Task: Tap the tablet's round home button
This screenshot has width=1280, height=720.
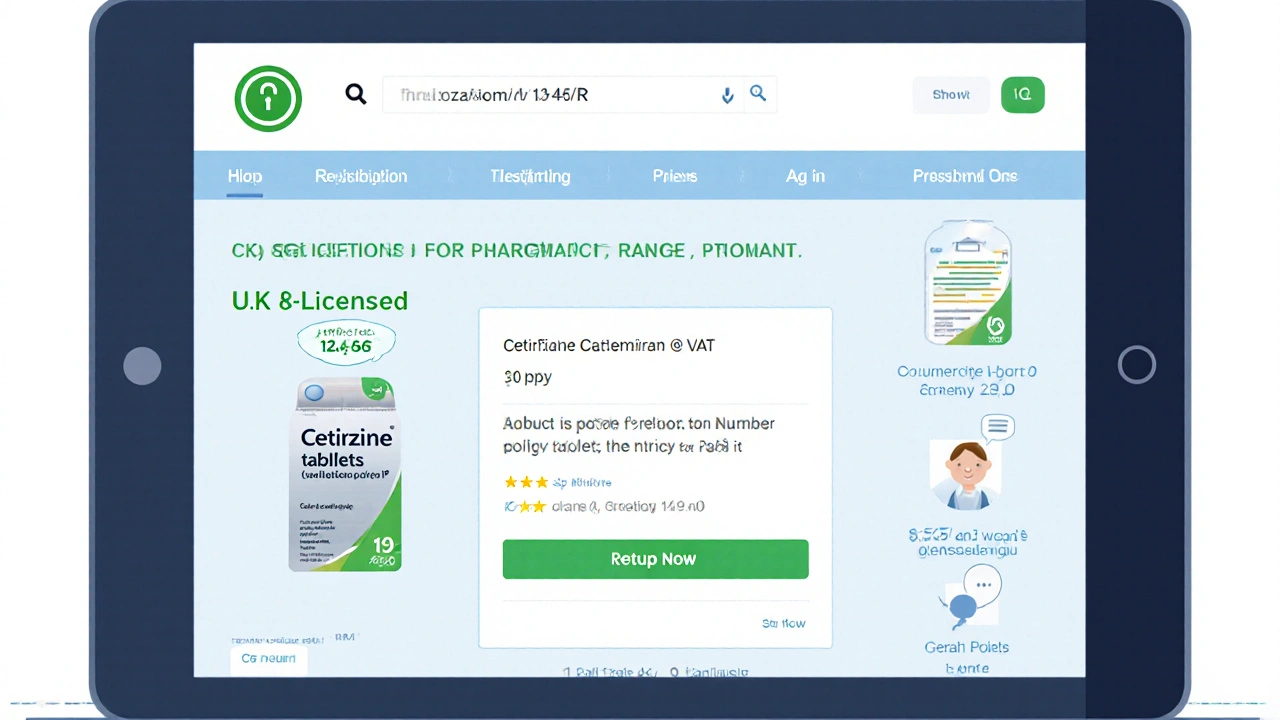Action: click(1136, 365)
